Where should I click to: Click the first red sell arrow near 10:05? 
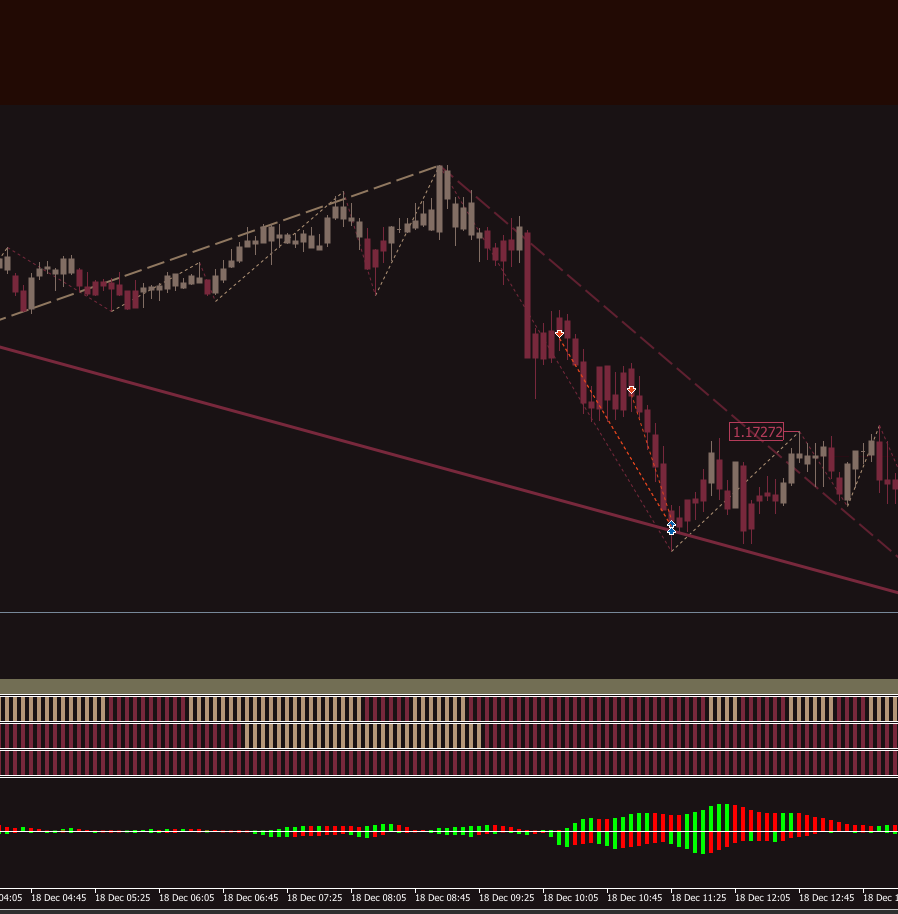point(559,334)
